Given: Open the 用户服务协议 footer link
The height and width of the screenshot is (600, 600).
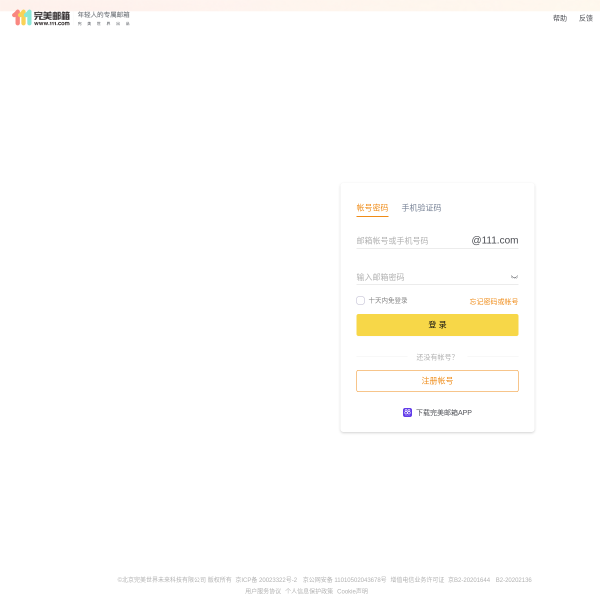Looking at the screenshot, I should [x=263, y=591].
